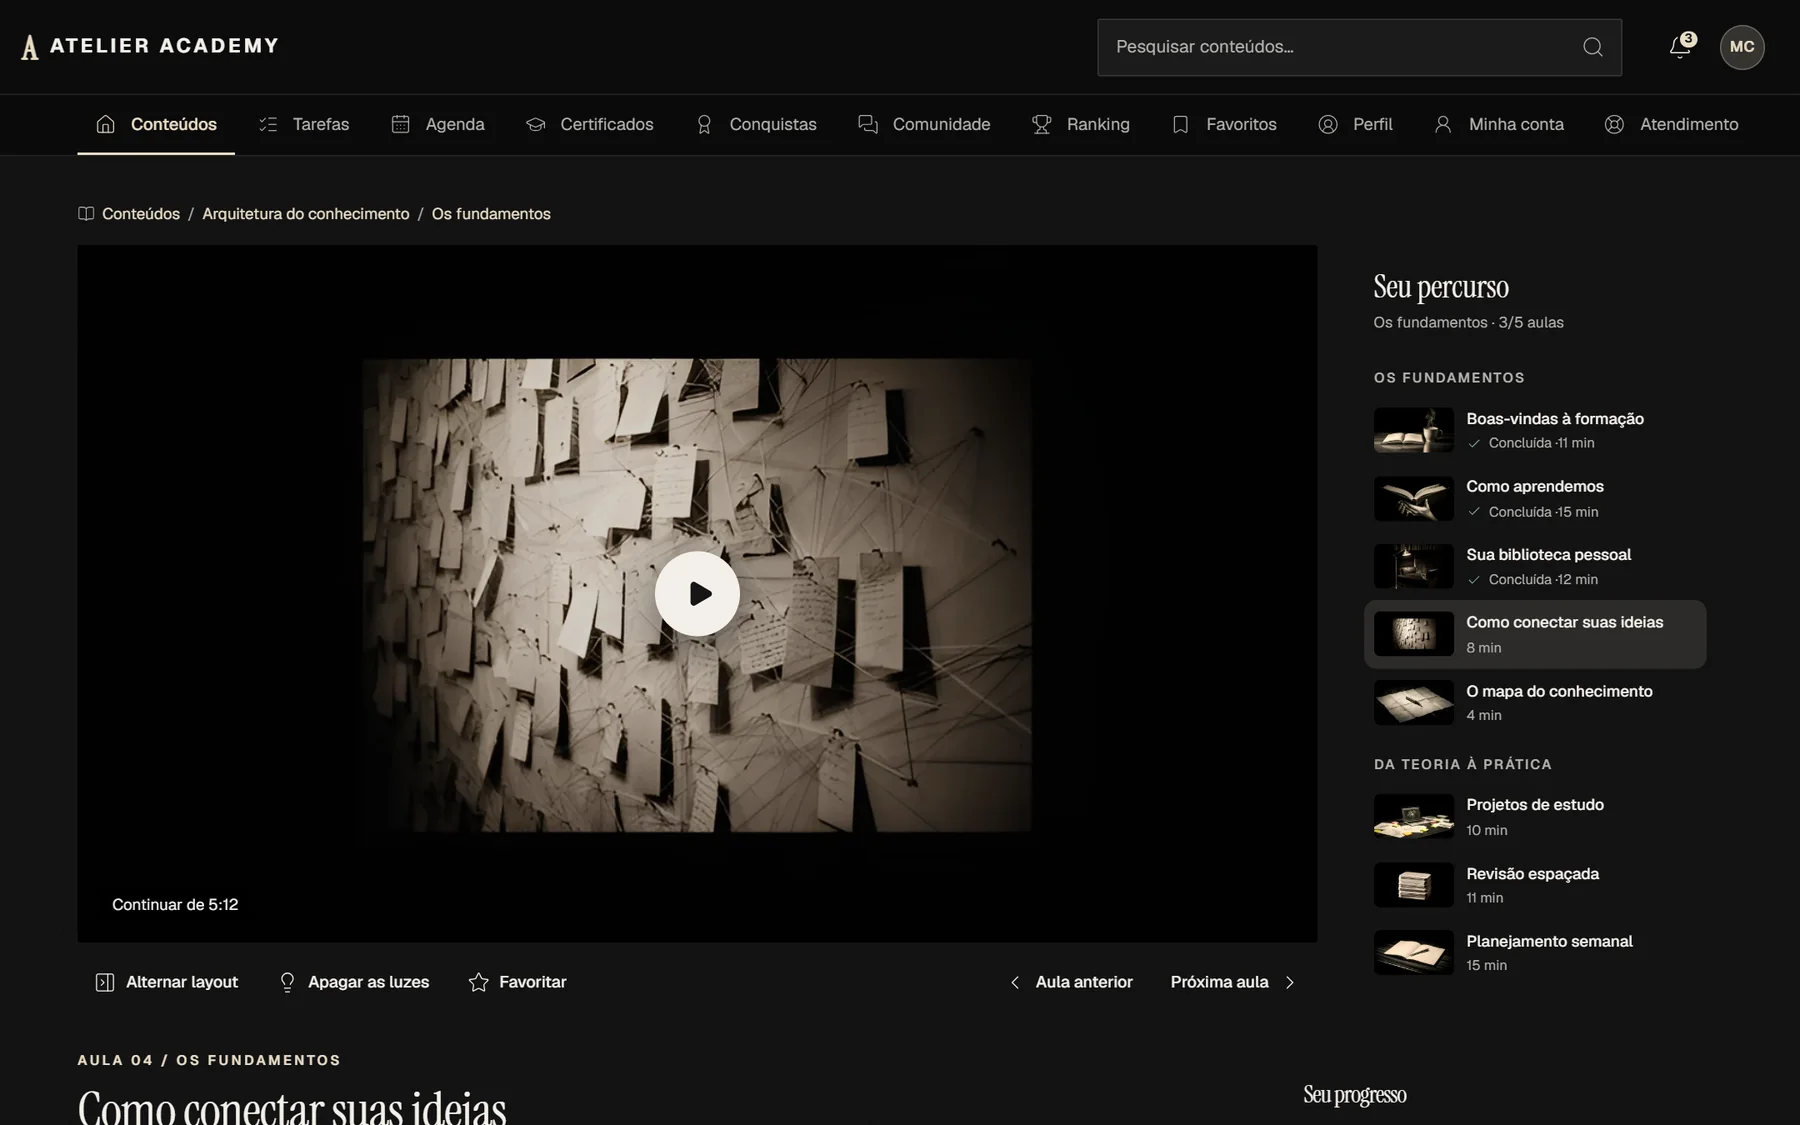Open the MC user avatar menu
The width and height of the screenshot is (1800, 1125).
1742,47
